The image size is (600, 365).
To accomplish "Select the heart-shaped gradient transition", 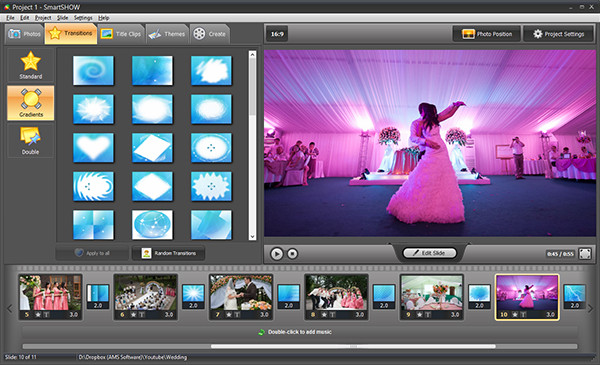I will coord(93,148).
